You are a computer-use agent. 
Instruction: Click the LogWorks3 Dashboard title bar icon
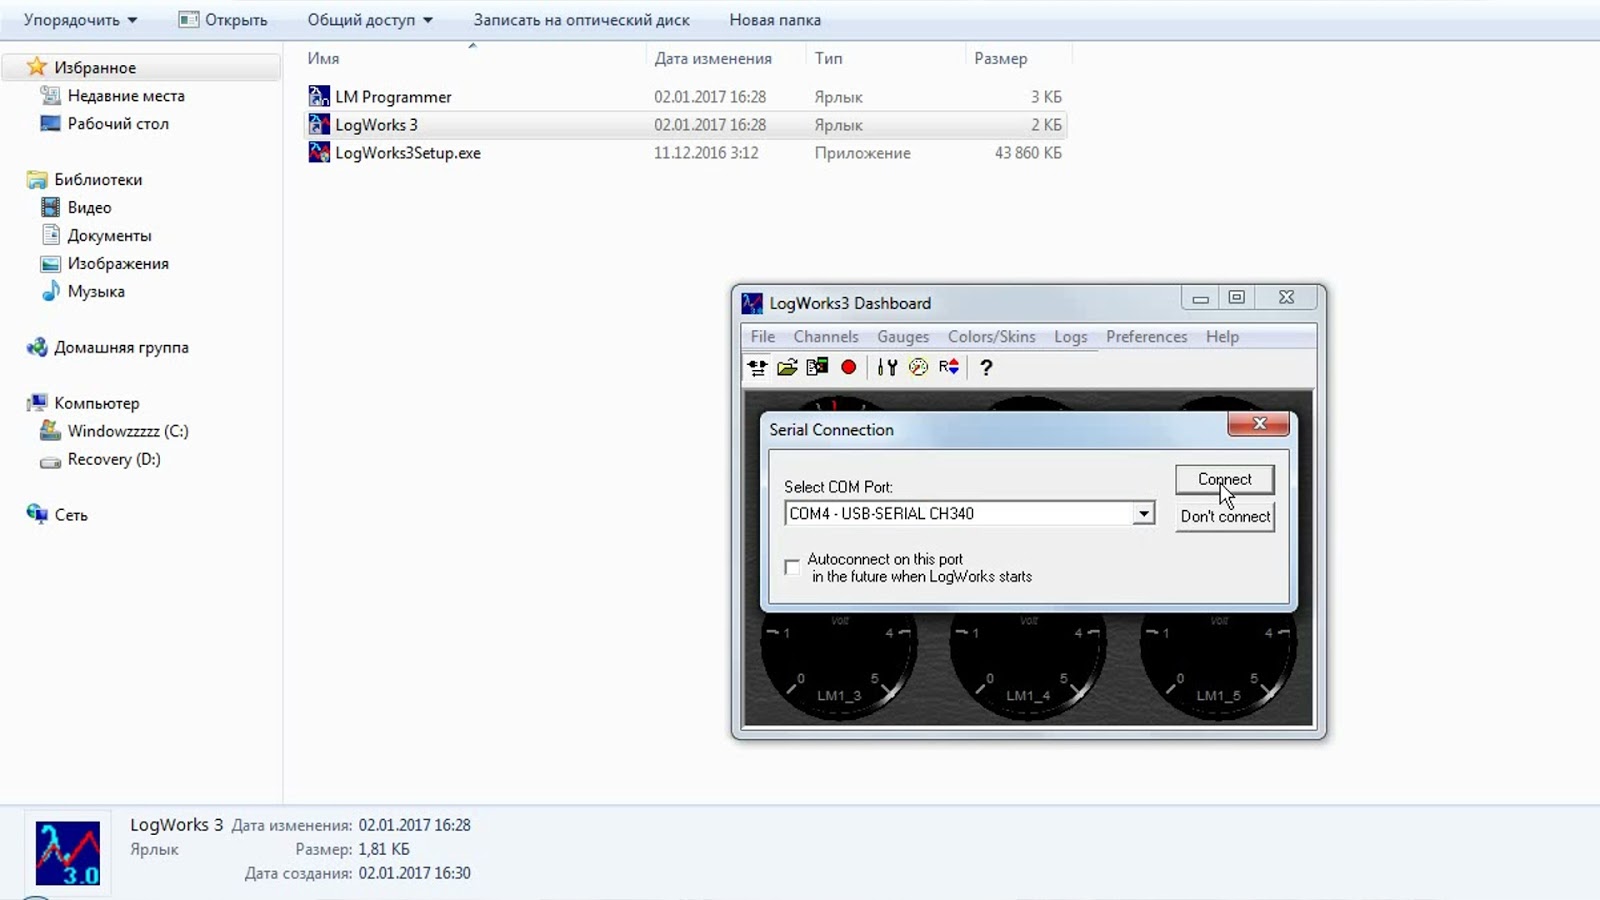(x=752, y=303)
